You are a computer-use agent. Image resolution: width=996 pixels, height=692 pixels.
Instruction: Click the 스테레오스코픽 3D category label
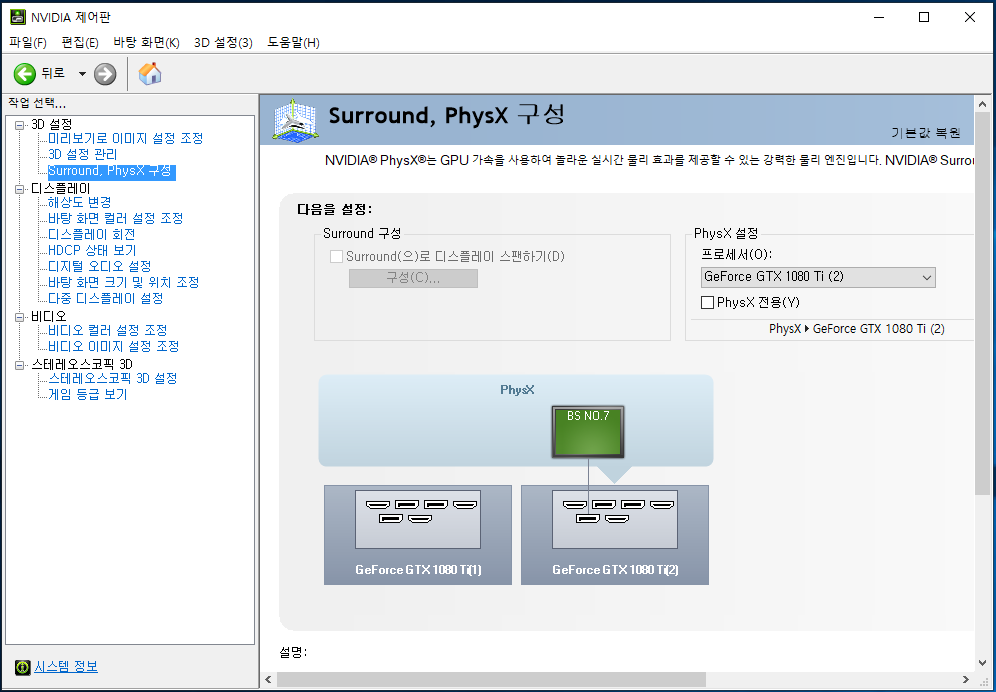point(82,365)
